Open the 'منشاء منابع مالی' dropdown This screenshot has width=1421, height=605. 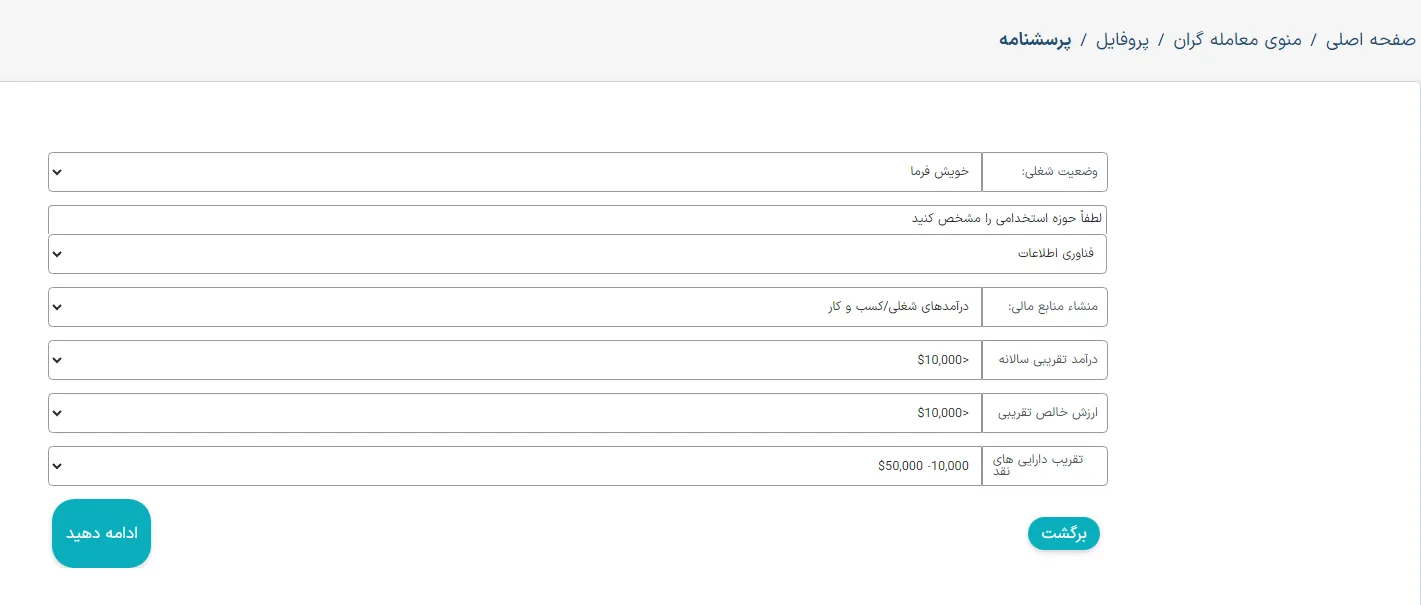point(515,307)
